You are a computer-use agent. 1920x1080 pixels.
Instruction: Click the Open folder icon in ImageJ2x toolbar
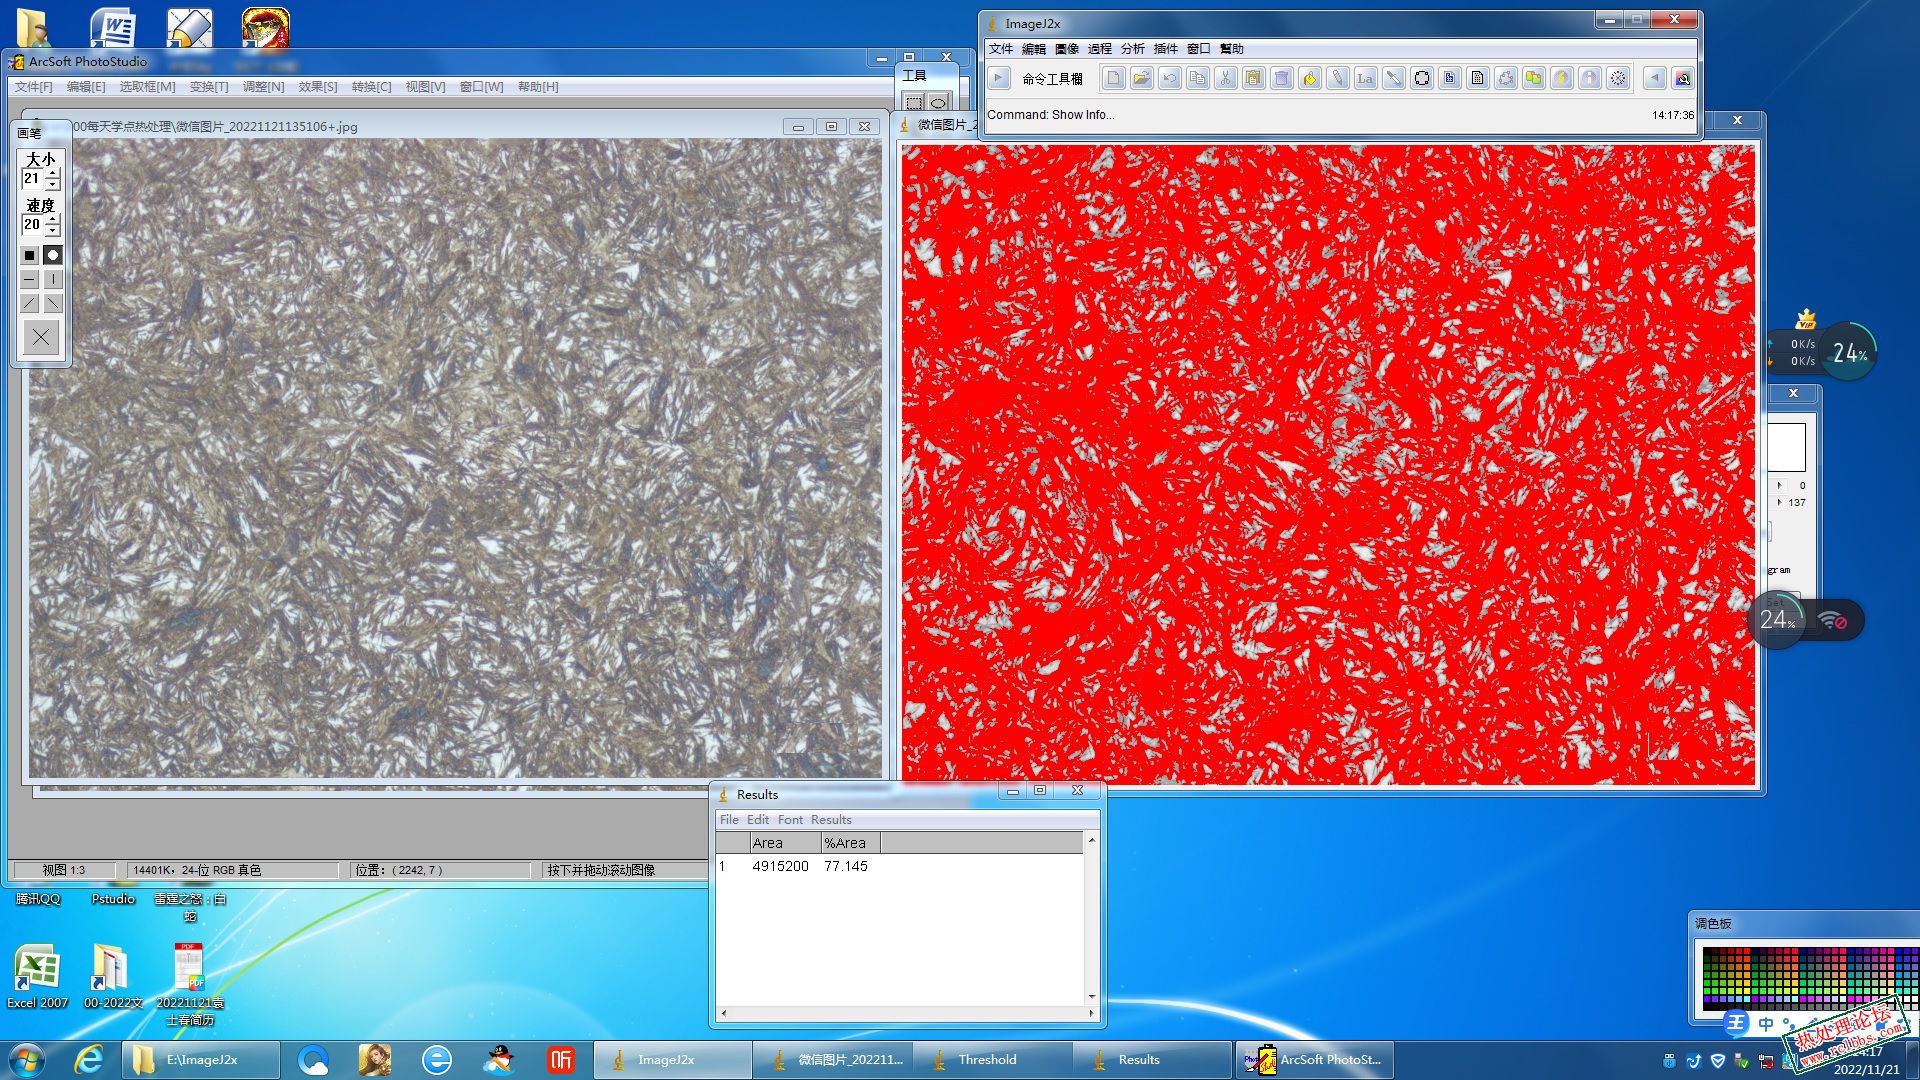point(1142,78)
